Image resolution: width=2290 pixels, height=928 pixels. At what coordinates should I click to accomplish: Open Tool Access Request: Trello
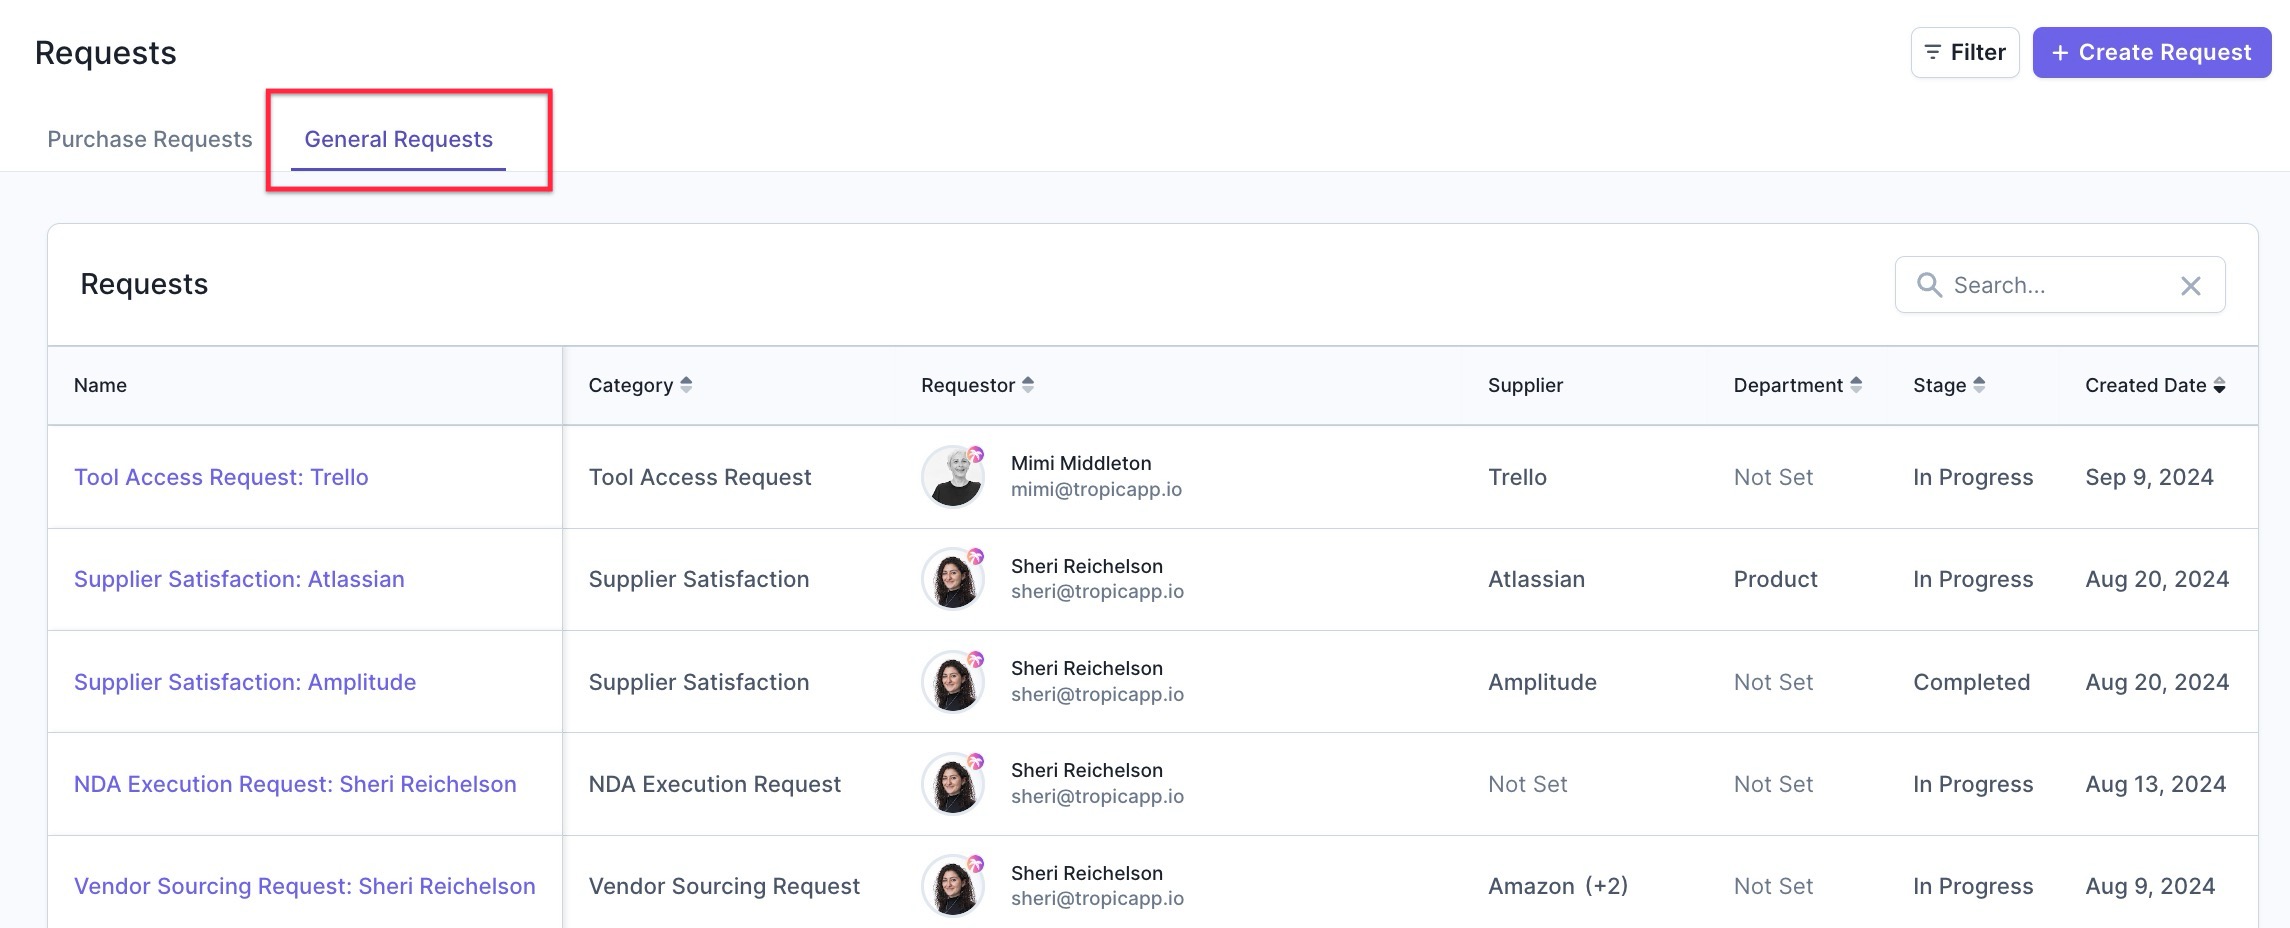point(221,477)
